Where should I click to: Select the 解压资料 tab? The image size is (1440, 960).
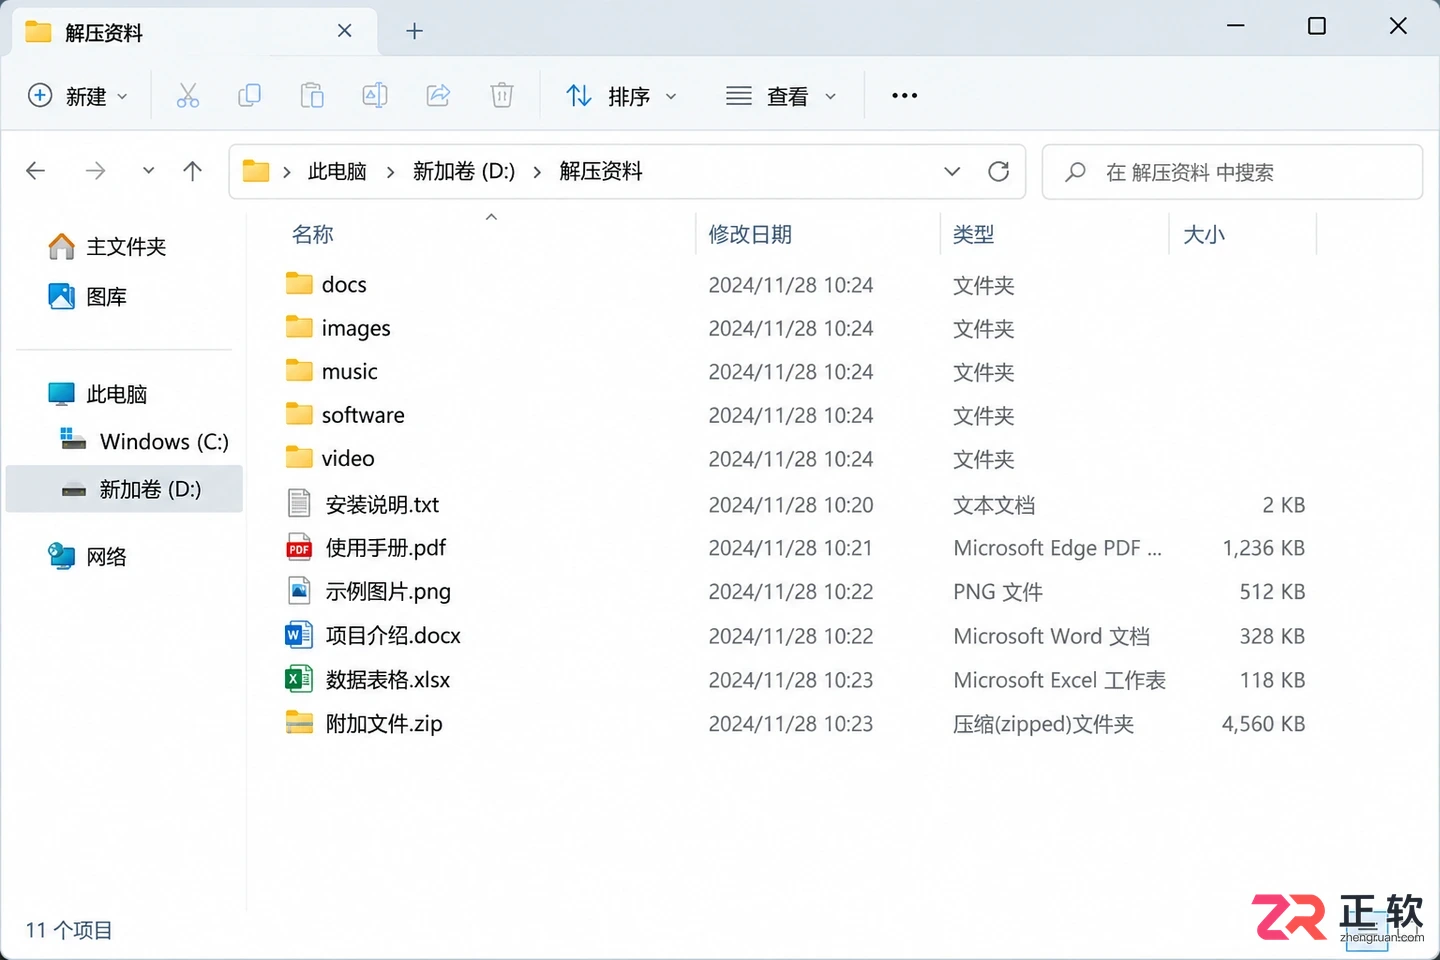coord(194,32)
